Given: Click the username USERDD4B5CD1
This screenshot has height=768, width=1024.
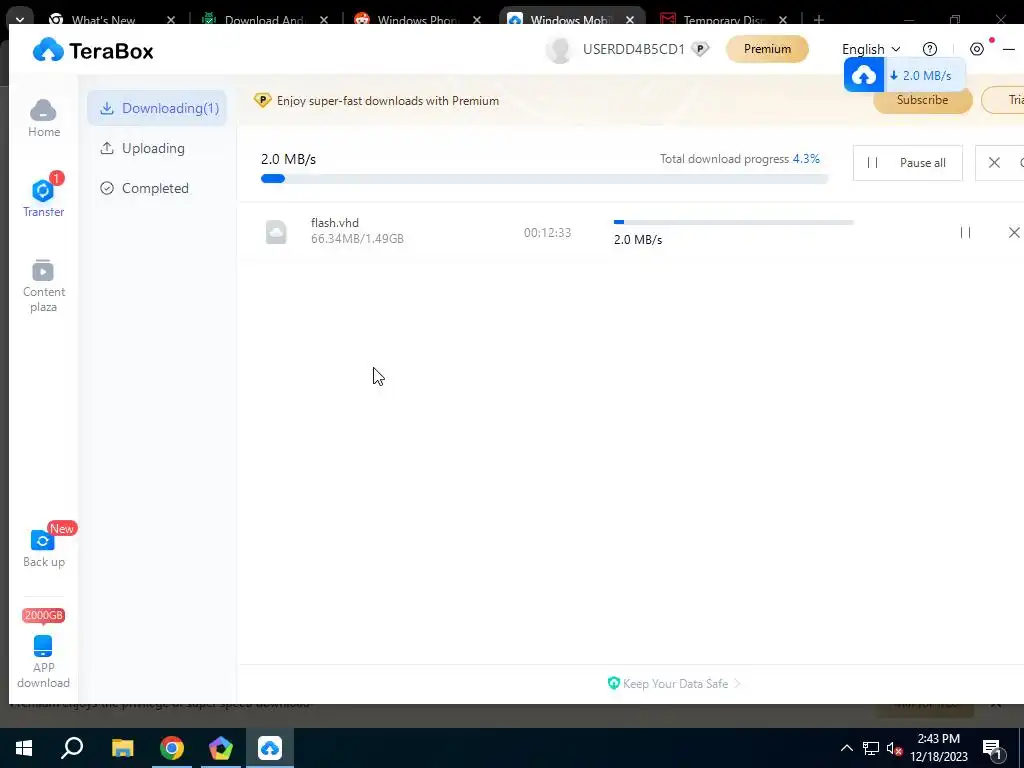Looking at the screenshot, I should coord(633,49).
